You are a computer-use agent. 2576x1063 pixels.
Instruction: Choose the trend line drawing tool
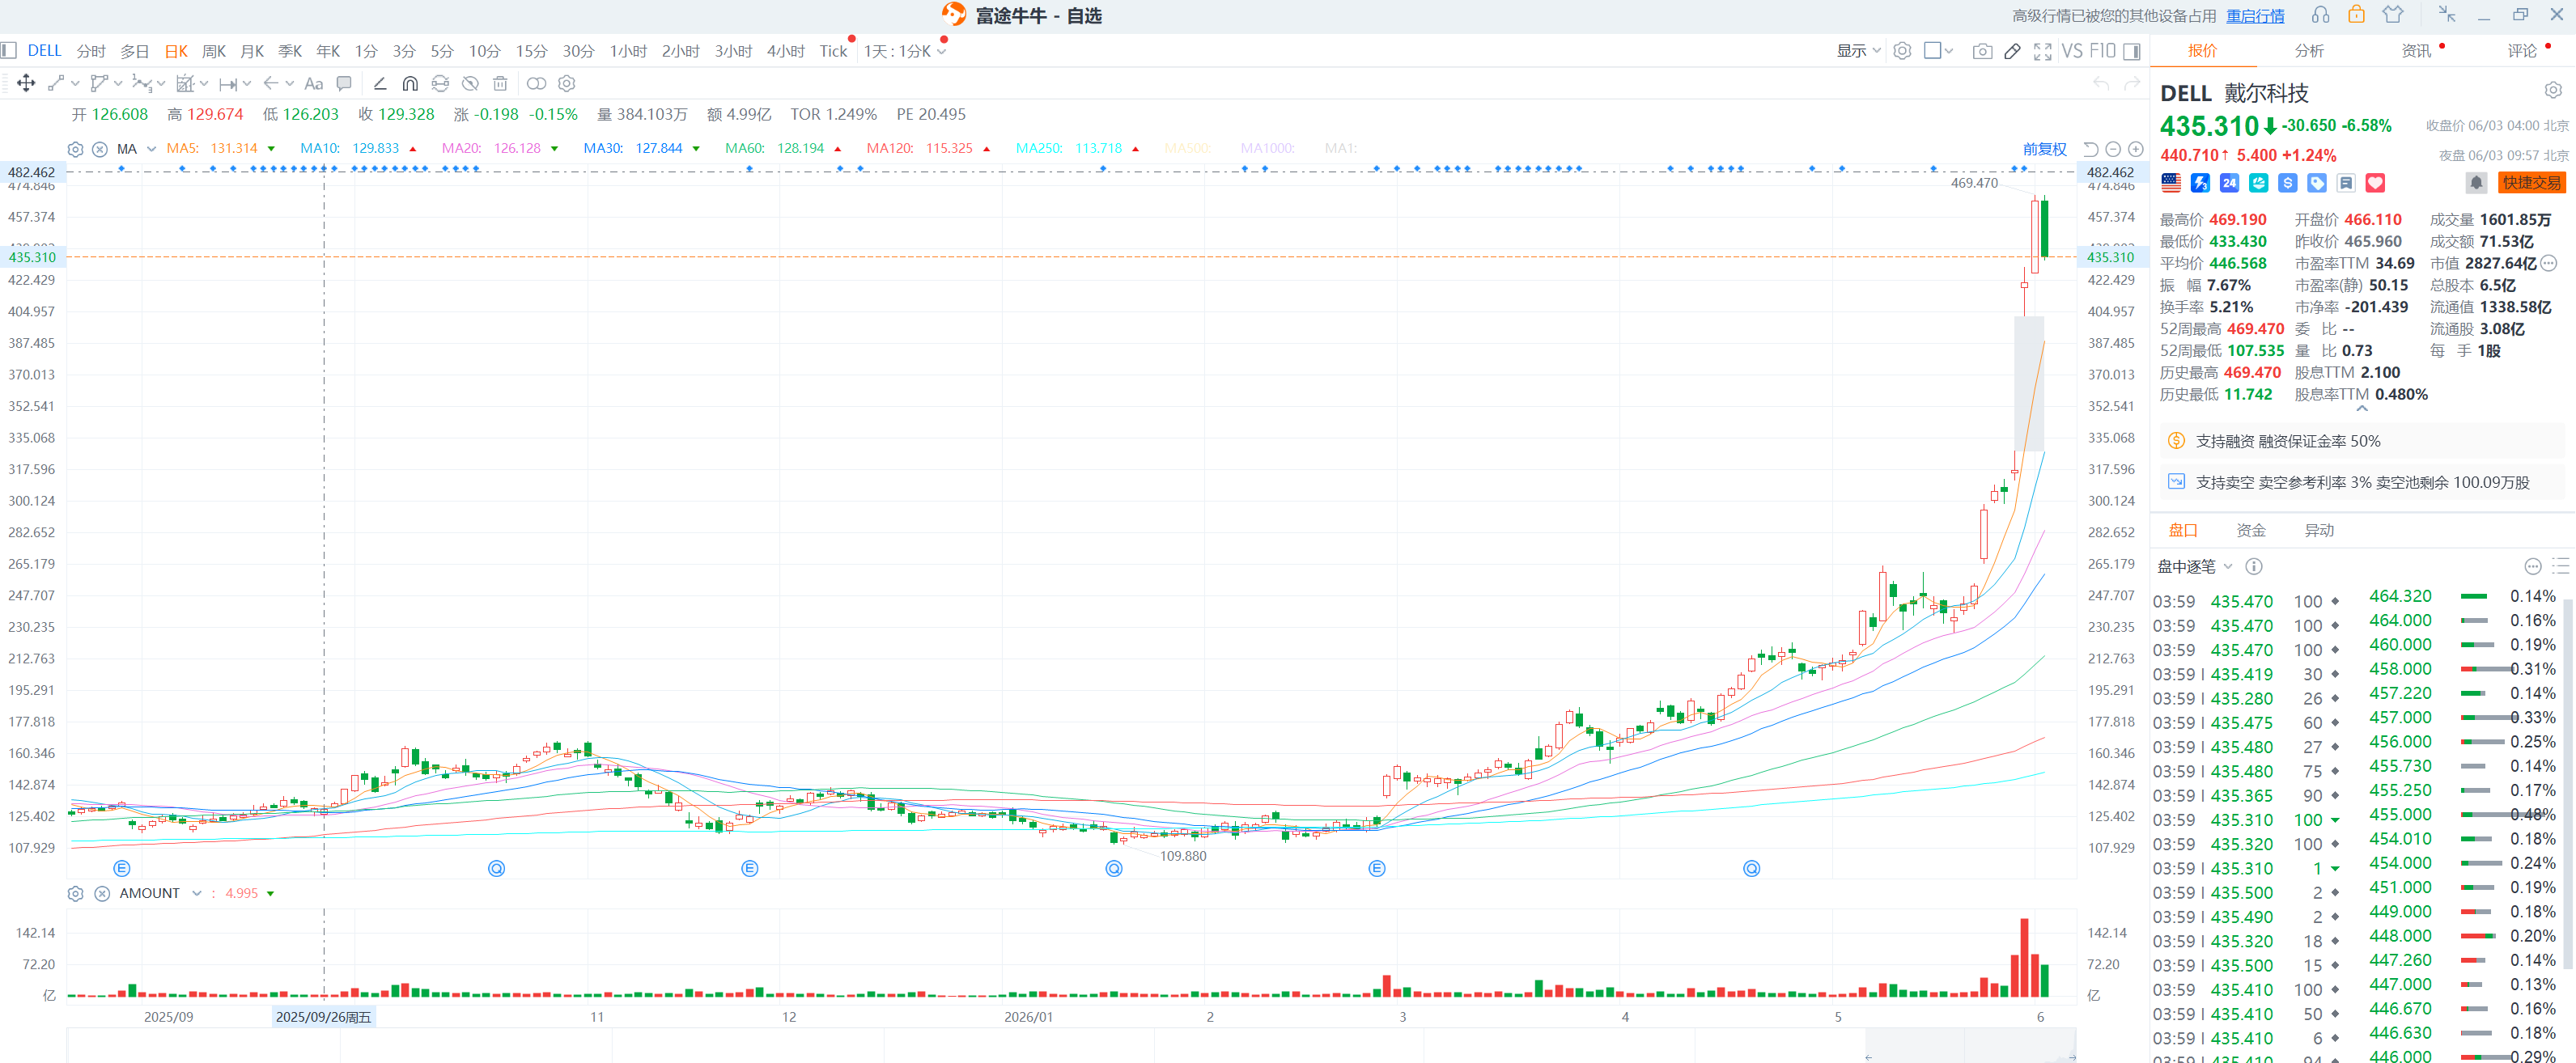coord(56,83)
